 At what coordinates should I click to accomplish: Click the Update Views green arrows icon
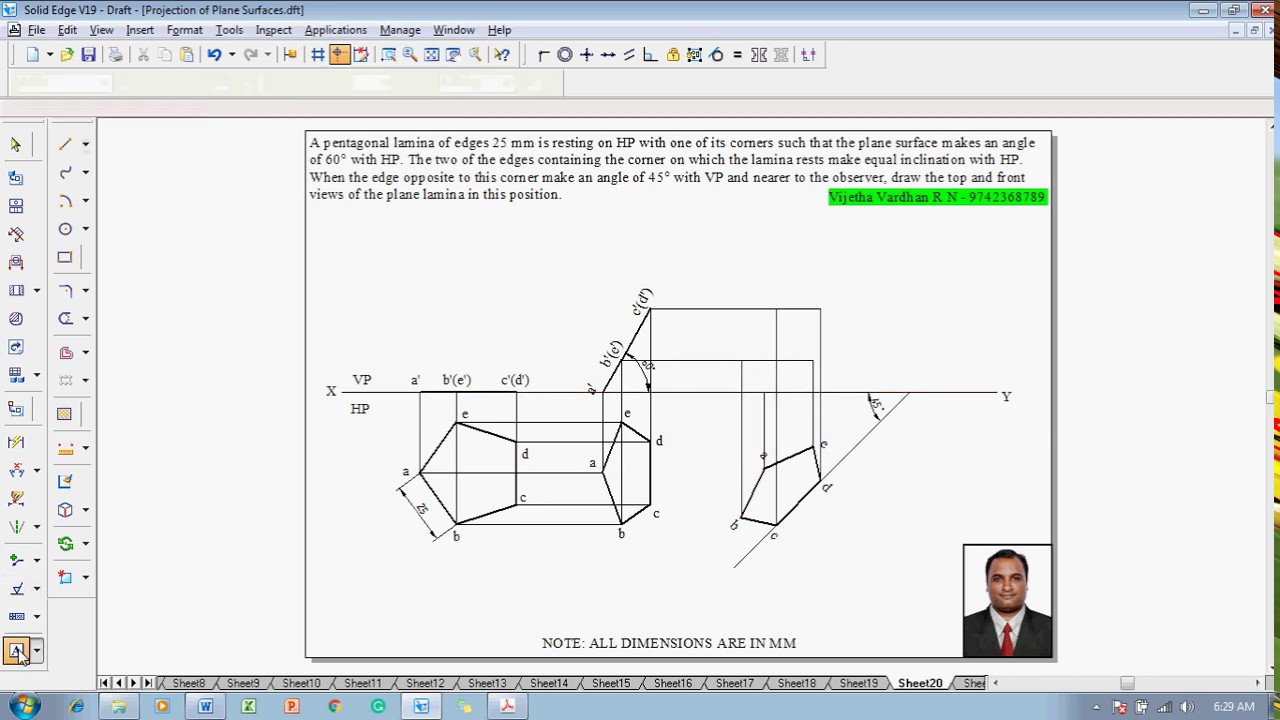[x=65, y=544]
